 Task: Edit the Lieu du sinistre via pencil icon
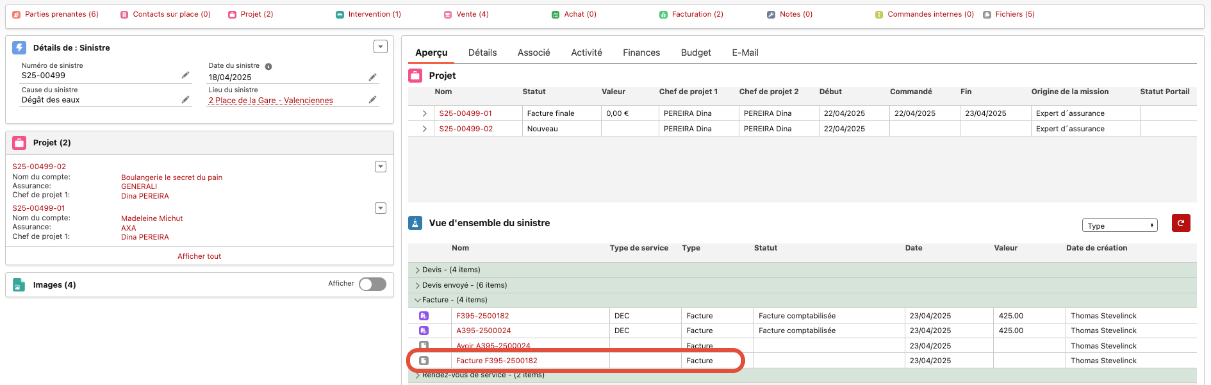point(372,100)
